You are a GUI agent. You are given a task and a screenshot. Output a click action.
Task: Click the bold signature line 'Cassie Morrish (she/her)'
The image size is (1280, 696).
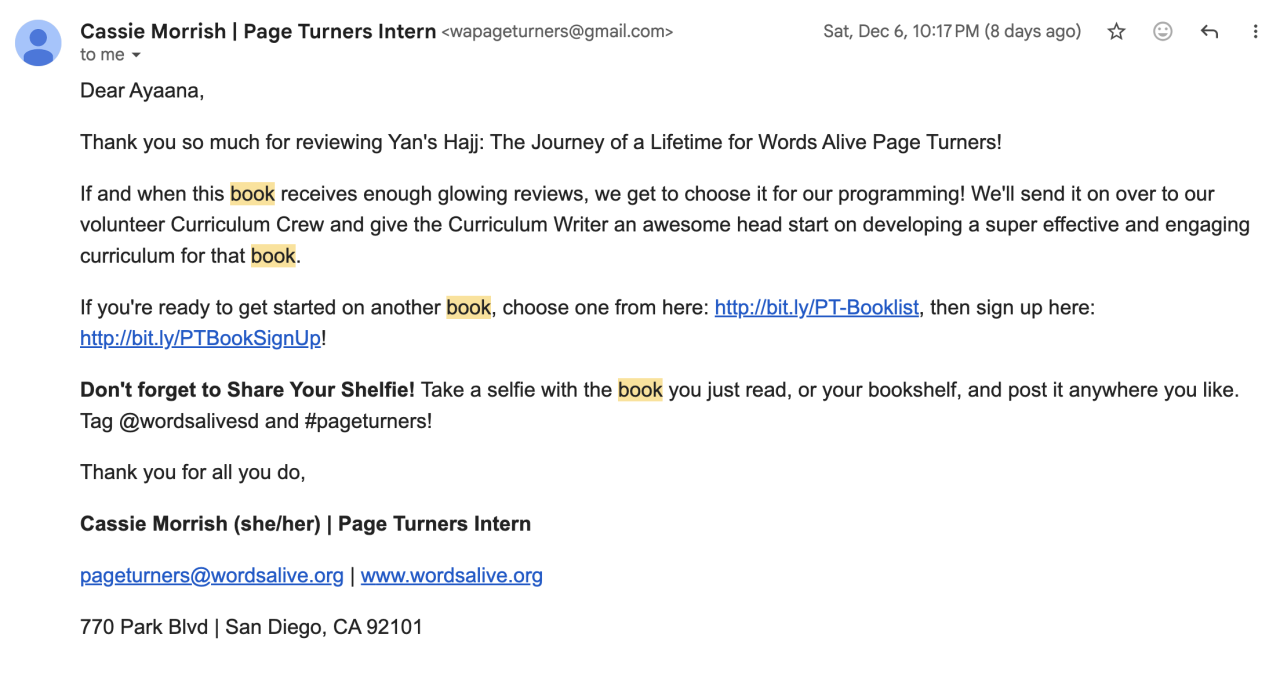pos(200,524)
